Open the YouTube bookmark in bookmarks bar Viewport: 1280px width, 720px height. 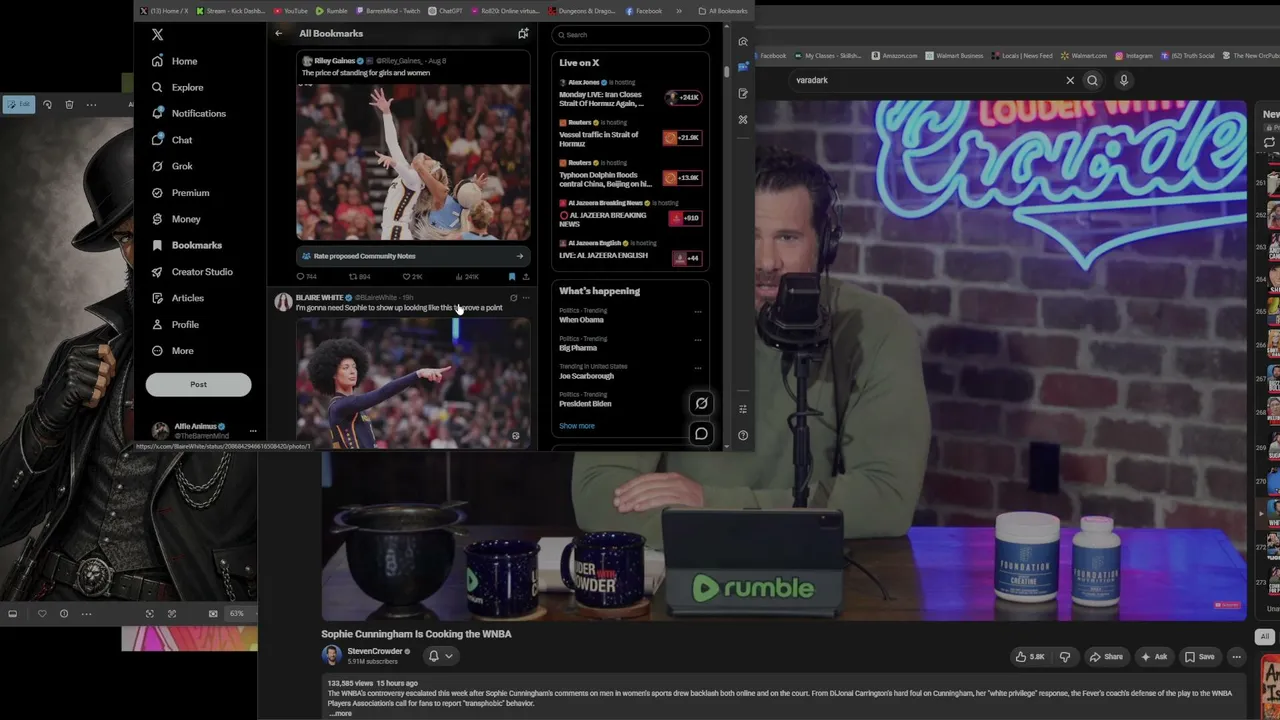click(291, 11)
